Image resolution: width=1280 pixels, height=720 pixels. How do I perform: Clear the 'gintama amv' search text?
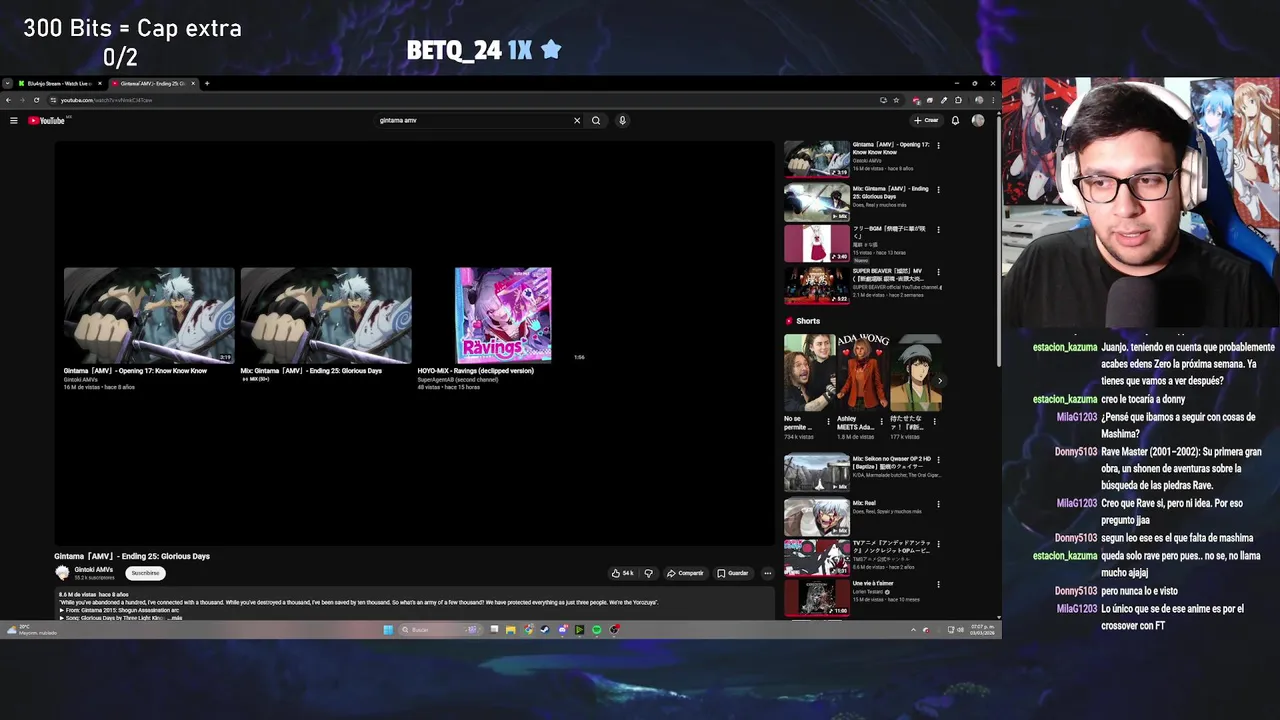pos(577,120)
